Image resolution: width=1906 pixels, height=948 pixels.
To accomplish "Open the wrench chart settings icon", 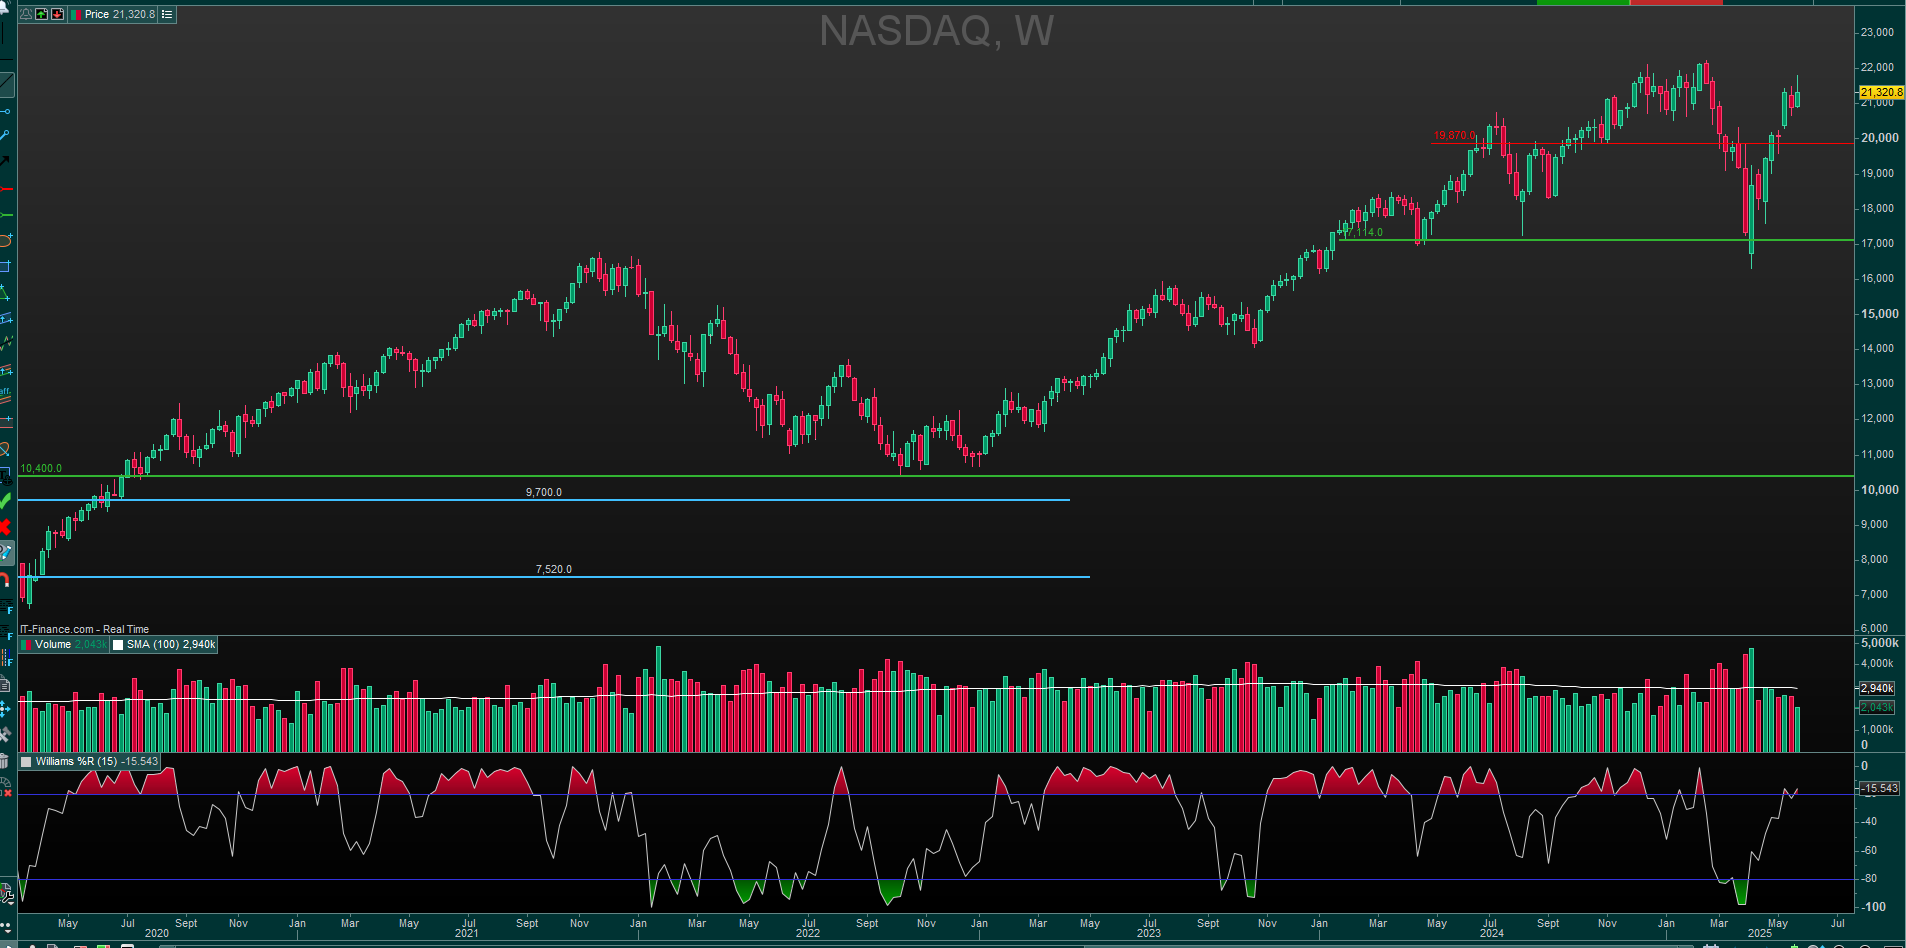I will point(7,895).
